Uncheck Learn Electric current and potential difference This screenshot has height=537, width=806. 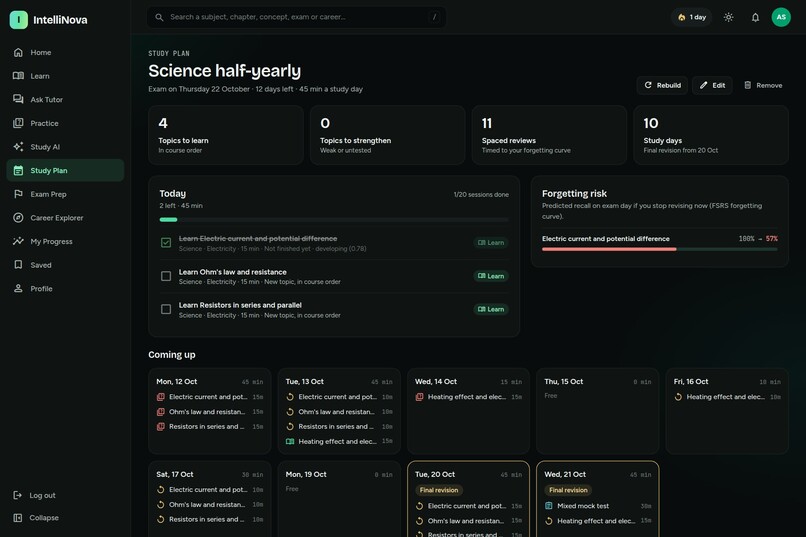(166, 243)
